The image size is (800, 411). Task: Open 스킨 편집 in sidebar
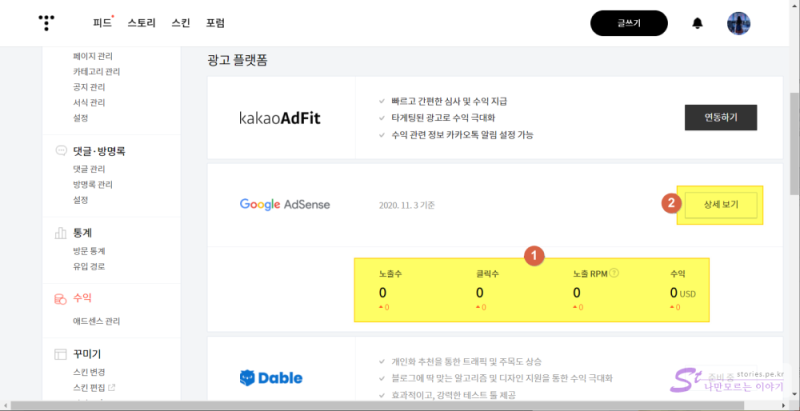(89, 388)
